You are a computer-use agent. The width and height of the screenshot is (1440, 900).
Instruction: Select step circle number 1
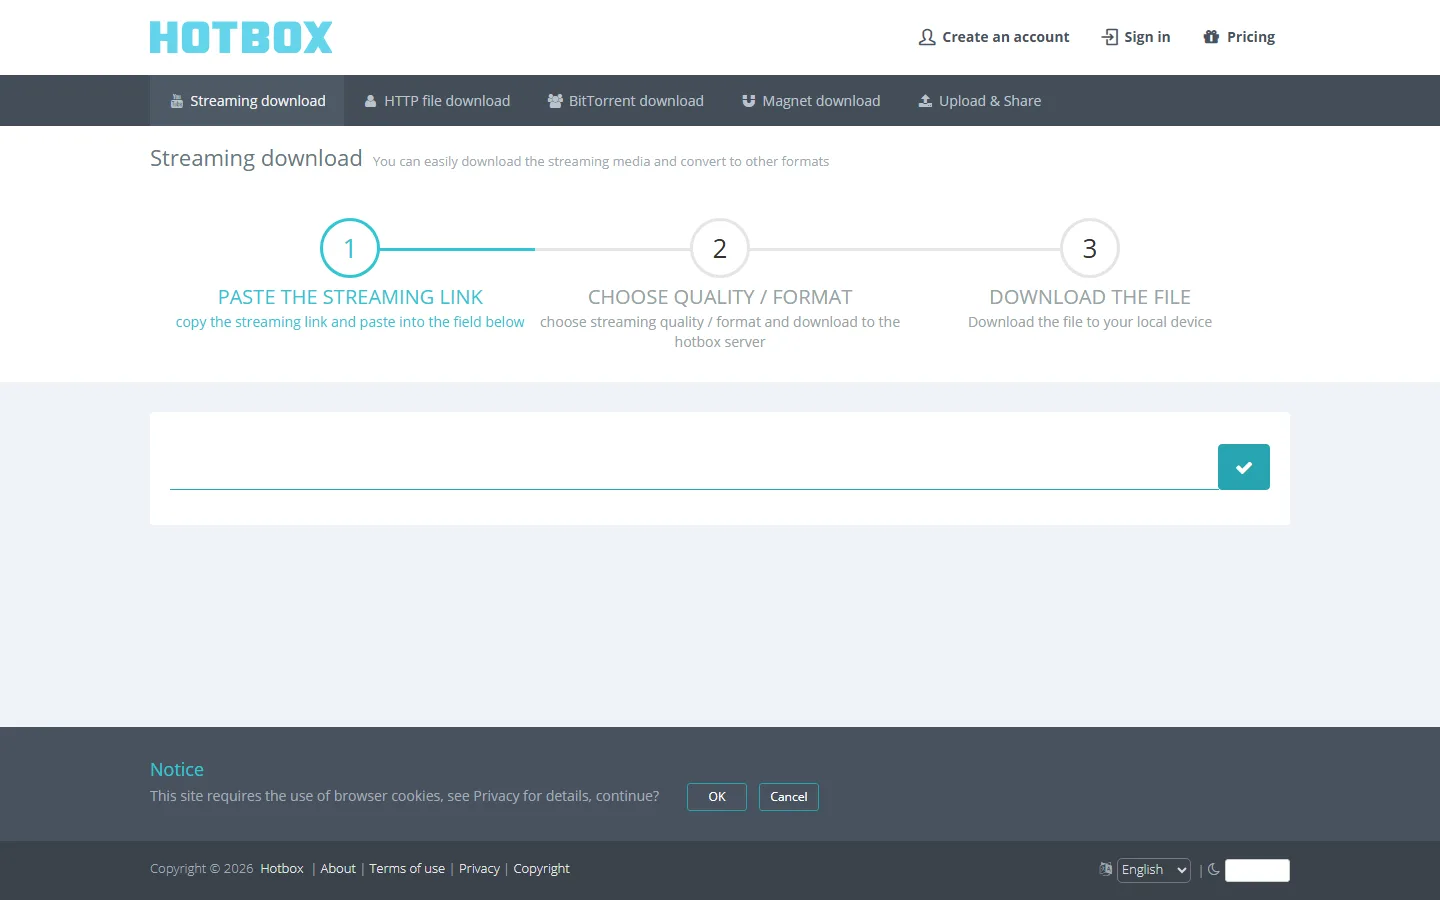coord(350,248)
